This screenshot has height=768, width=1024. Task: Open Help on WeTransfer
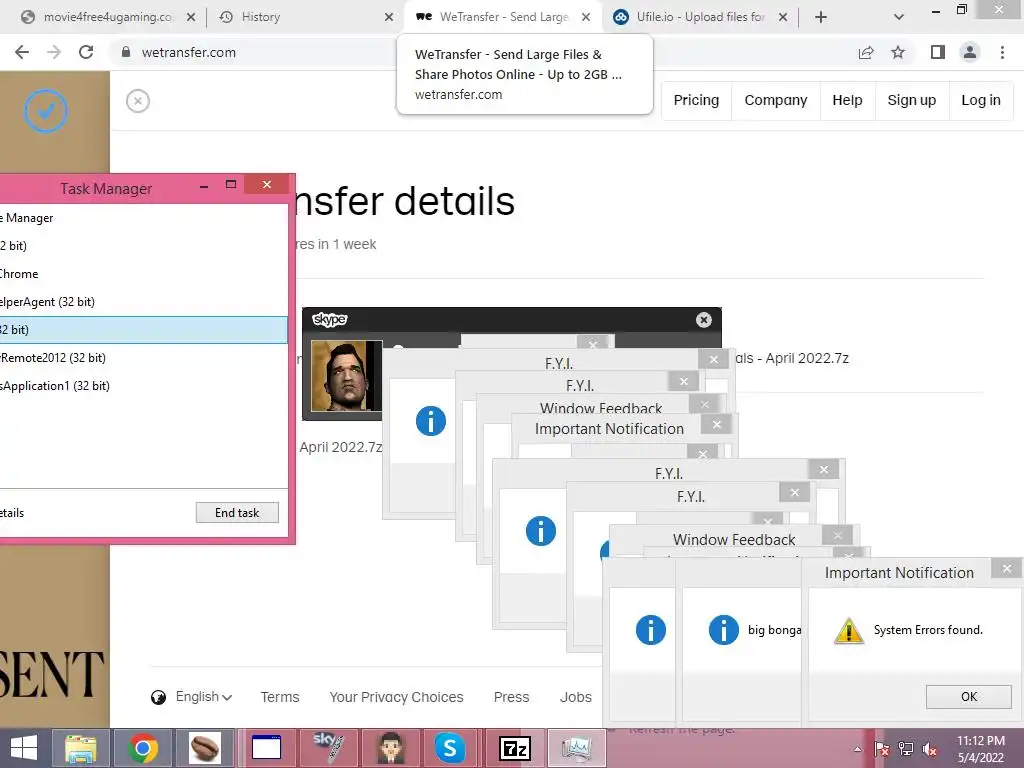click(x=847, y=101)
